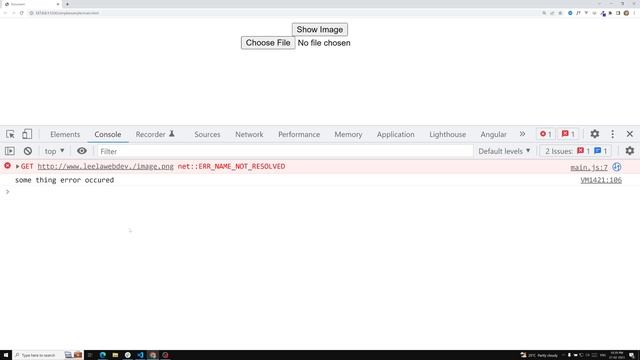Open the main.js:7 source link
The width and height of the screenshot is (640, 360).
(589, 167)
